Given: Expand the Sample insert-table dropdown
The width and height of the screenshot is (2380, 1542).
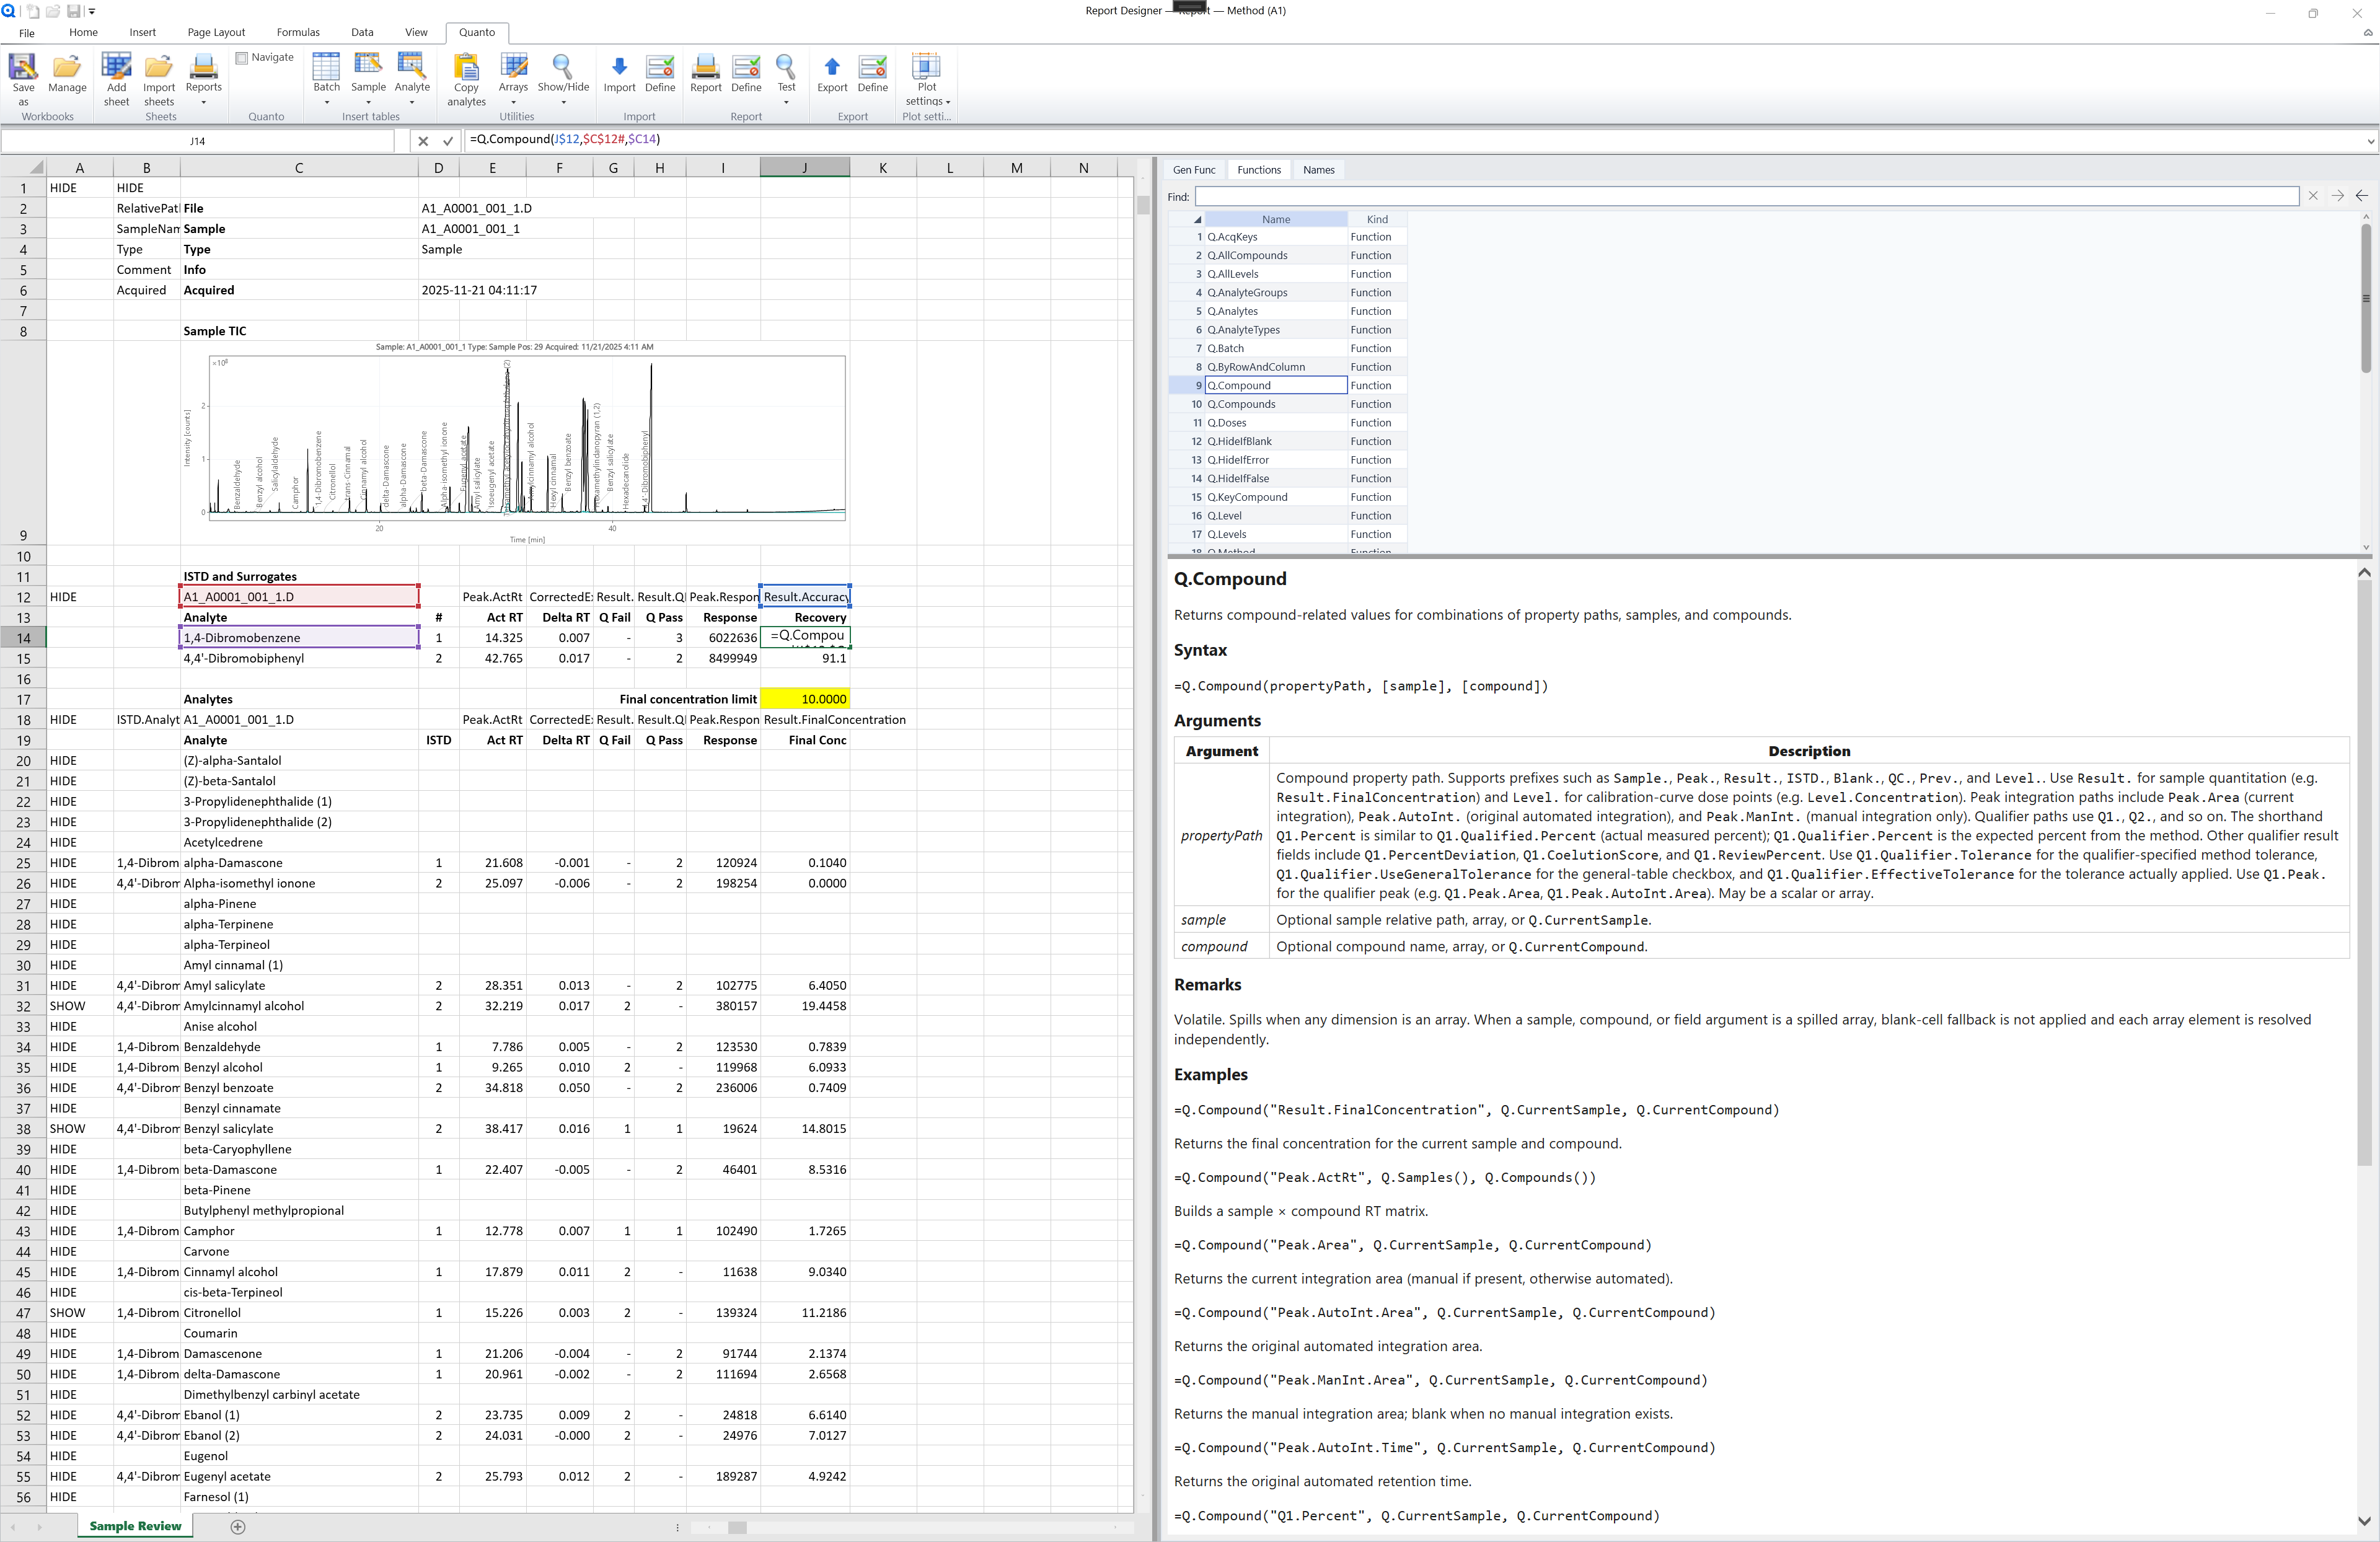Looking at the screenshot, I should point(368,102).
